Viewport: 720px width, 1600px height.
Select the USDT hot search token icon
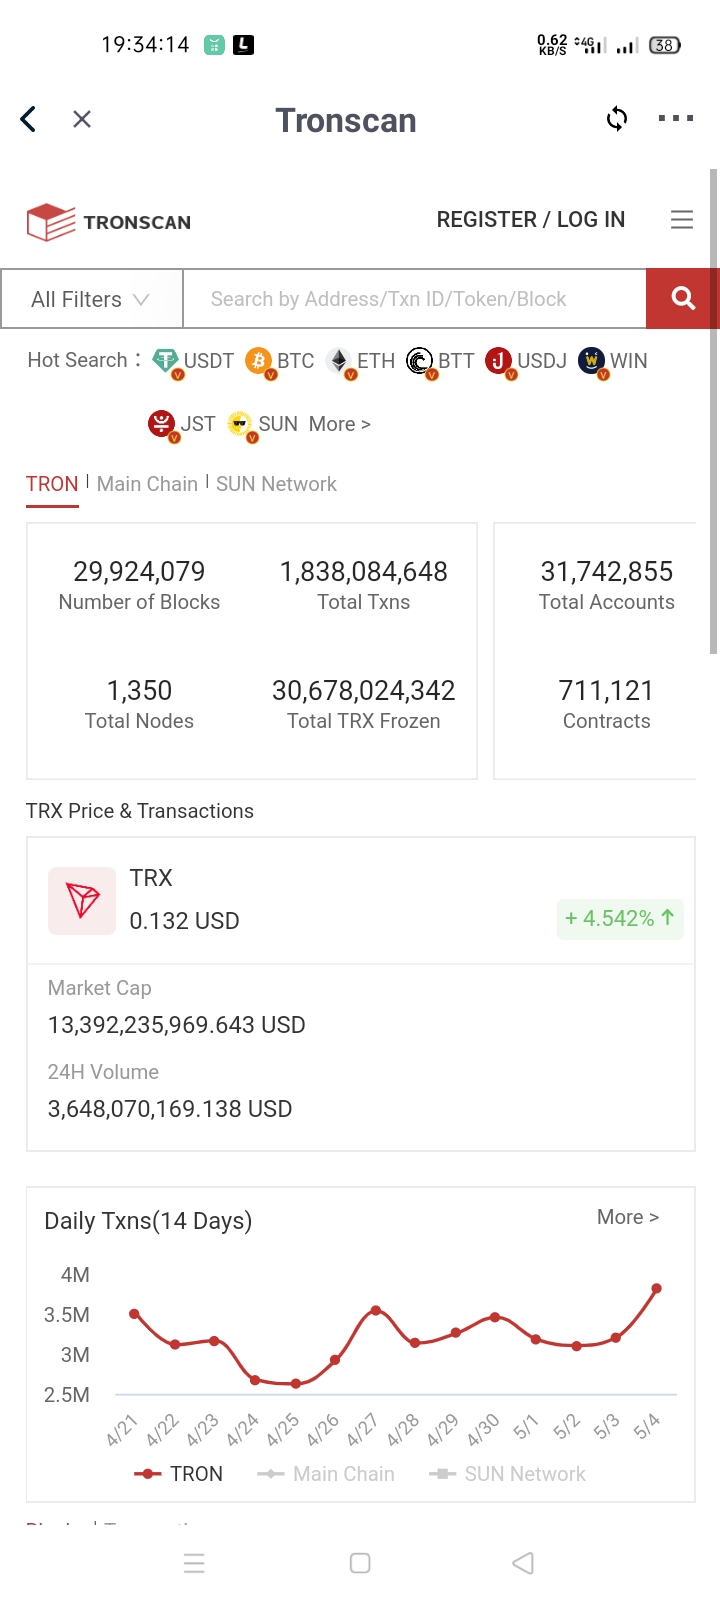(166, 361)
